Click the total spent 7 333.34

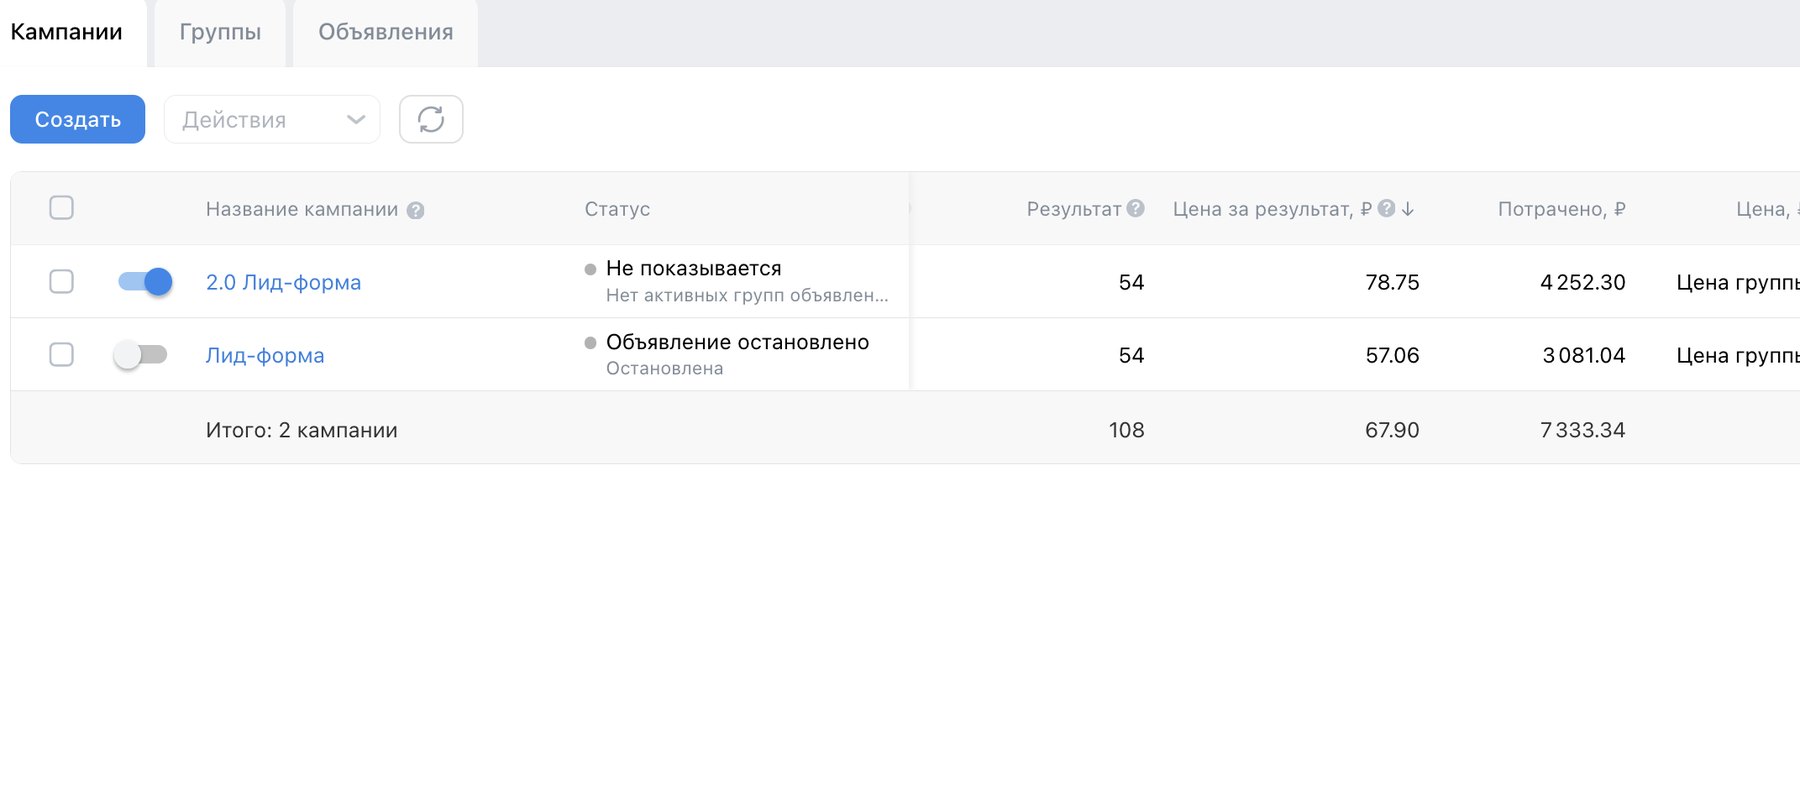pyautogui.click(x=1583, y=430)
